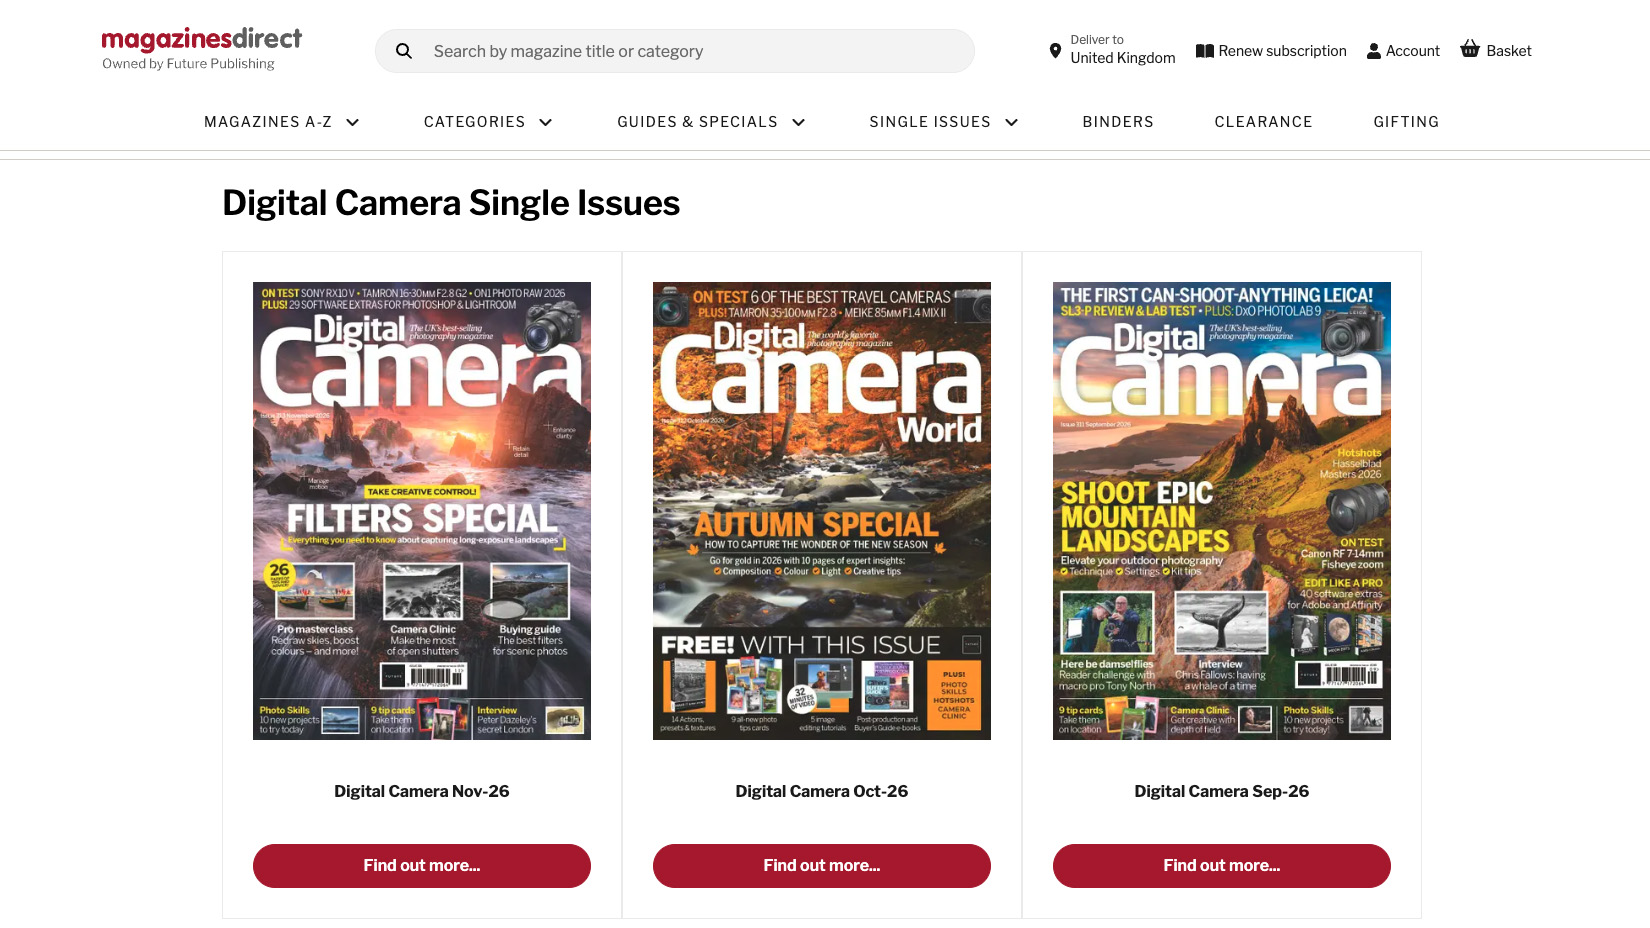Open the Magazines A-Z menu
Image resolution: width=1650 pixels, height=928 pixels.
pyautogui.click(x=268, y=122)
